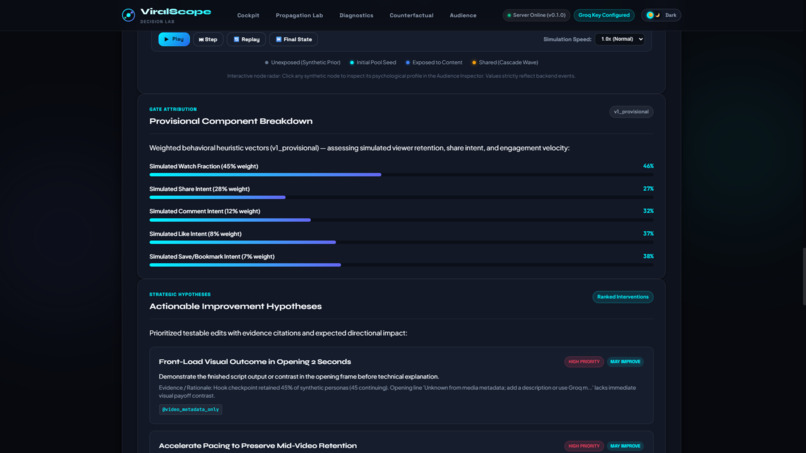Screen dimensions: 806x453
Task: Click MAY IMPROVE tag on Front-Load card
Action: click(x=625, y=361)
